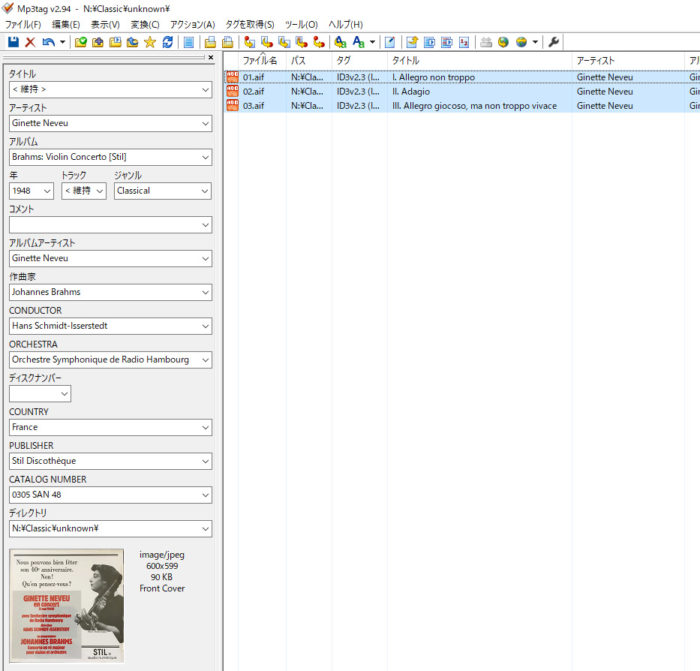Click the Extended tags notepad icon
Image resolution: width=700 pixels, height=671 pixels.
(x=390, y=42)
